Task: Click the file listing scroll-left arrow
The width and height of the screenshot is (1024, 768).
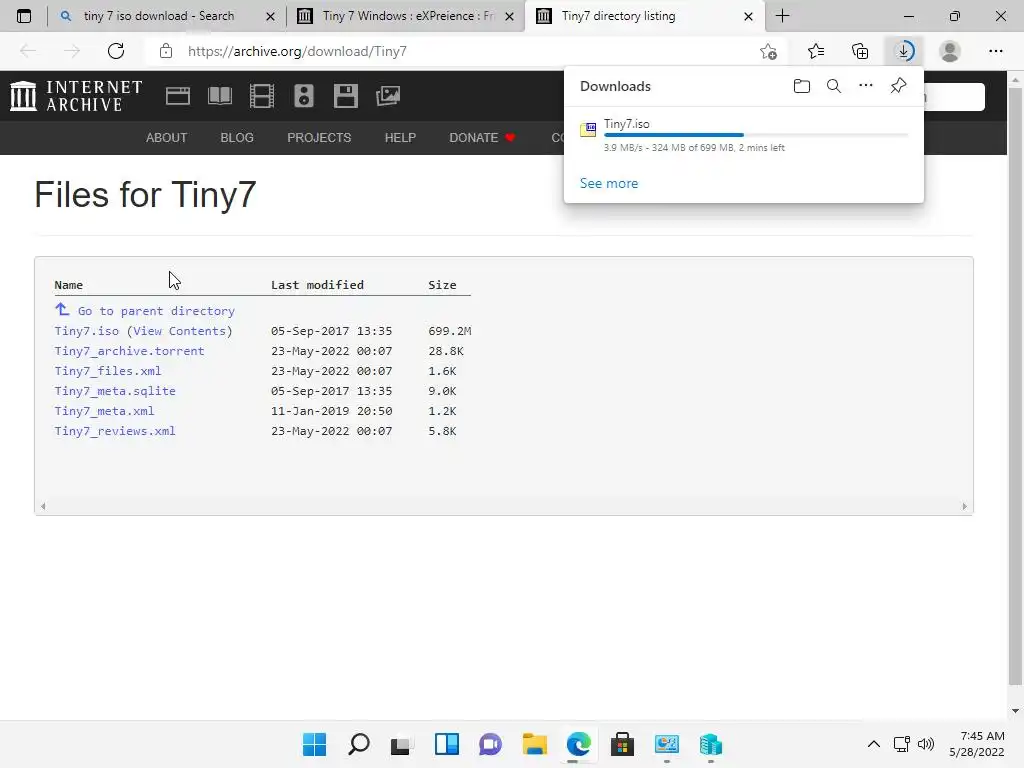Action: pos(43,506)
